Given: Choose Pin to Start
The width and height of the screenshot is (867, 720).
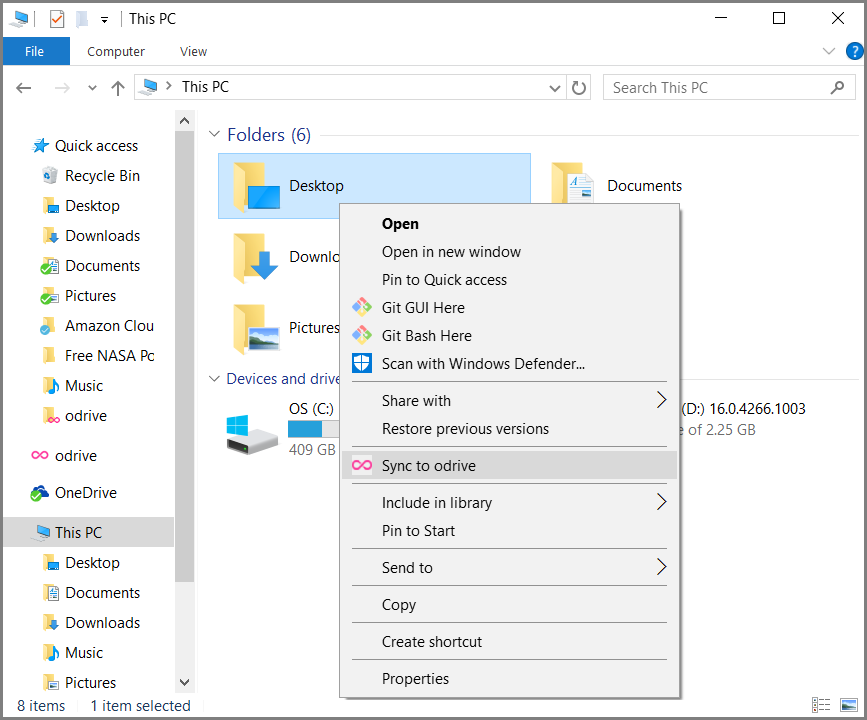Looking at the screenshot, I should (x=509, y=531).
